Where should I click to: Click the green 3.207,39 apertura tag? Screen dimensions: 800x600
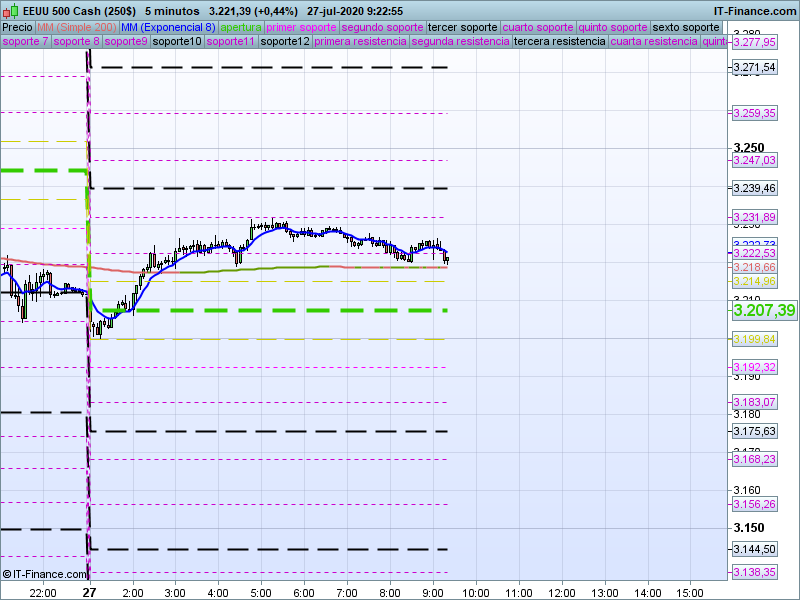tap(764, 310)
